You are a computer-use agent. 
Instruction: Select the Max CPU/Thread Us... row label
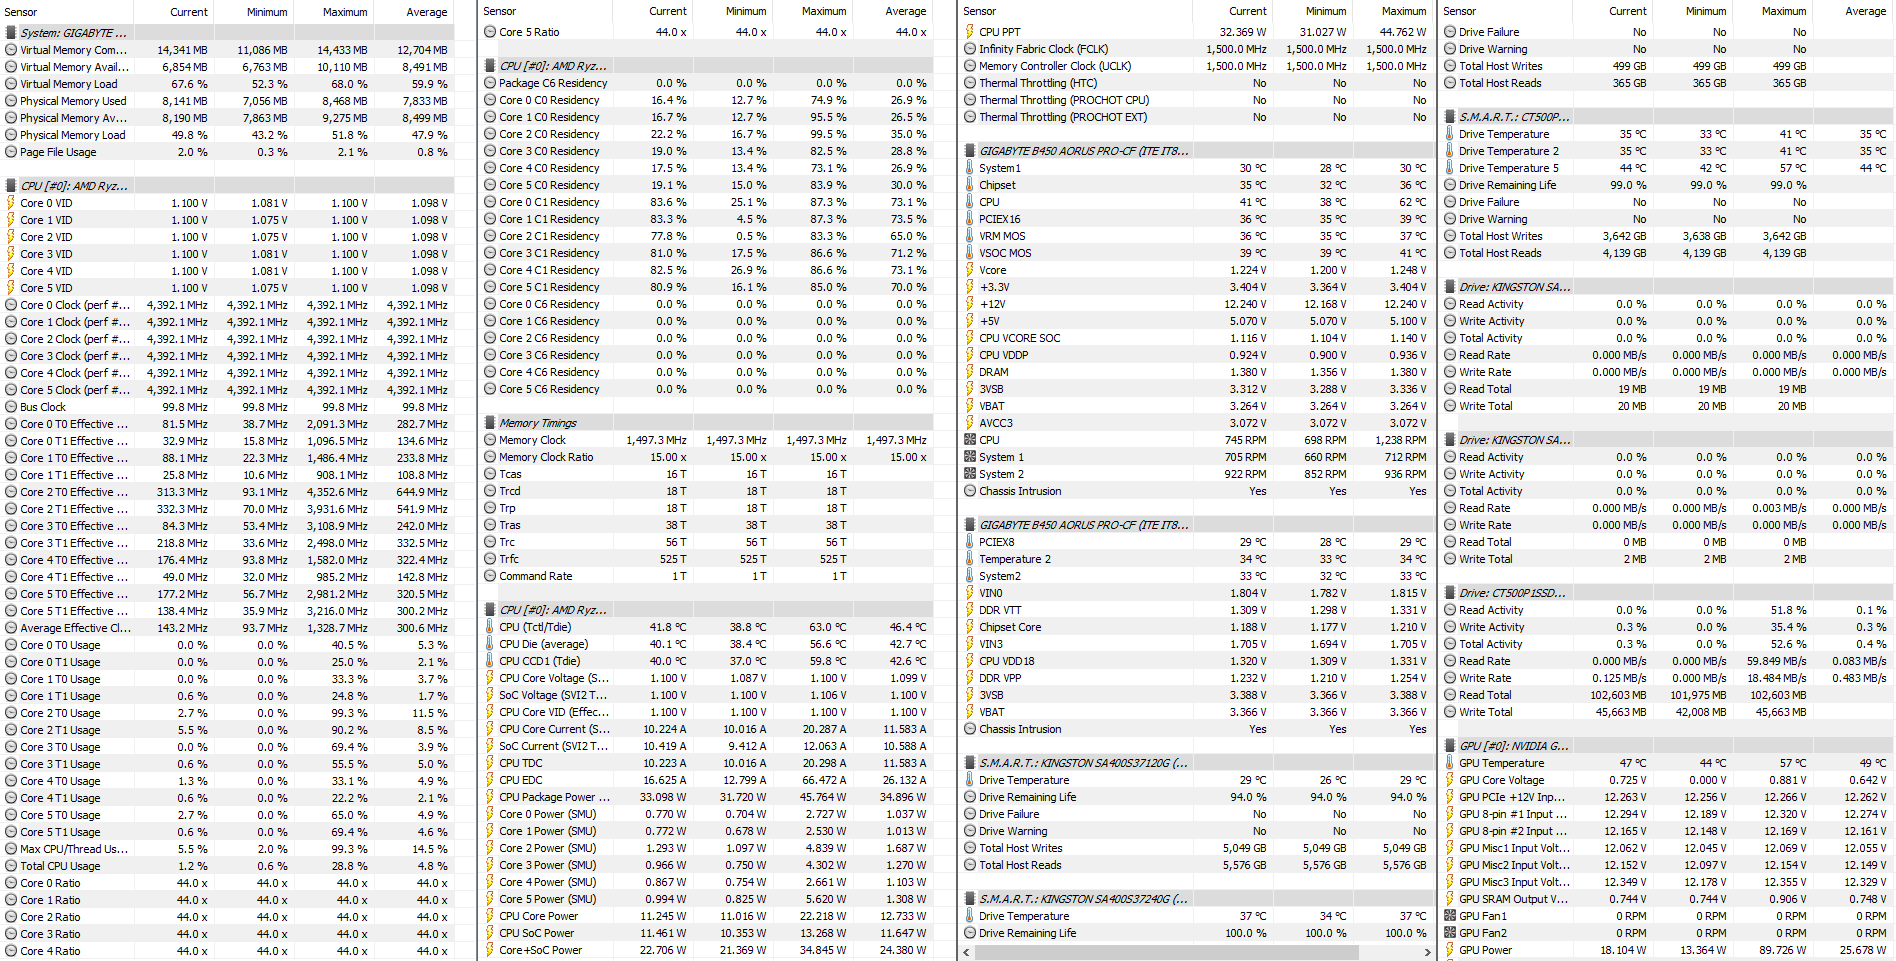(74, 849)
